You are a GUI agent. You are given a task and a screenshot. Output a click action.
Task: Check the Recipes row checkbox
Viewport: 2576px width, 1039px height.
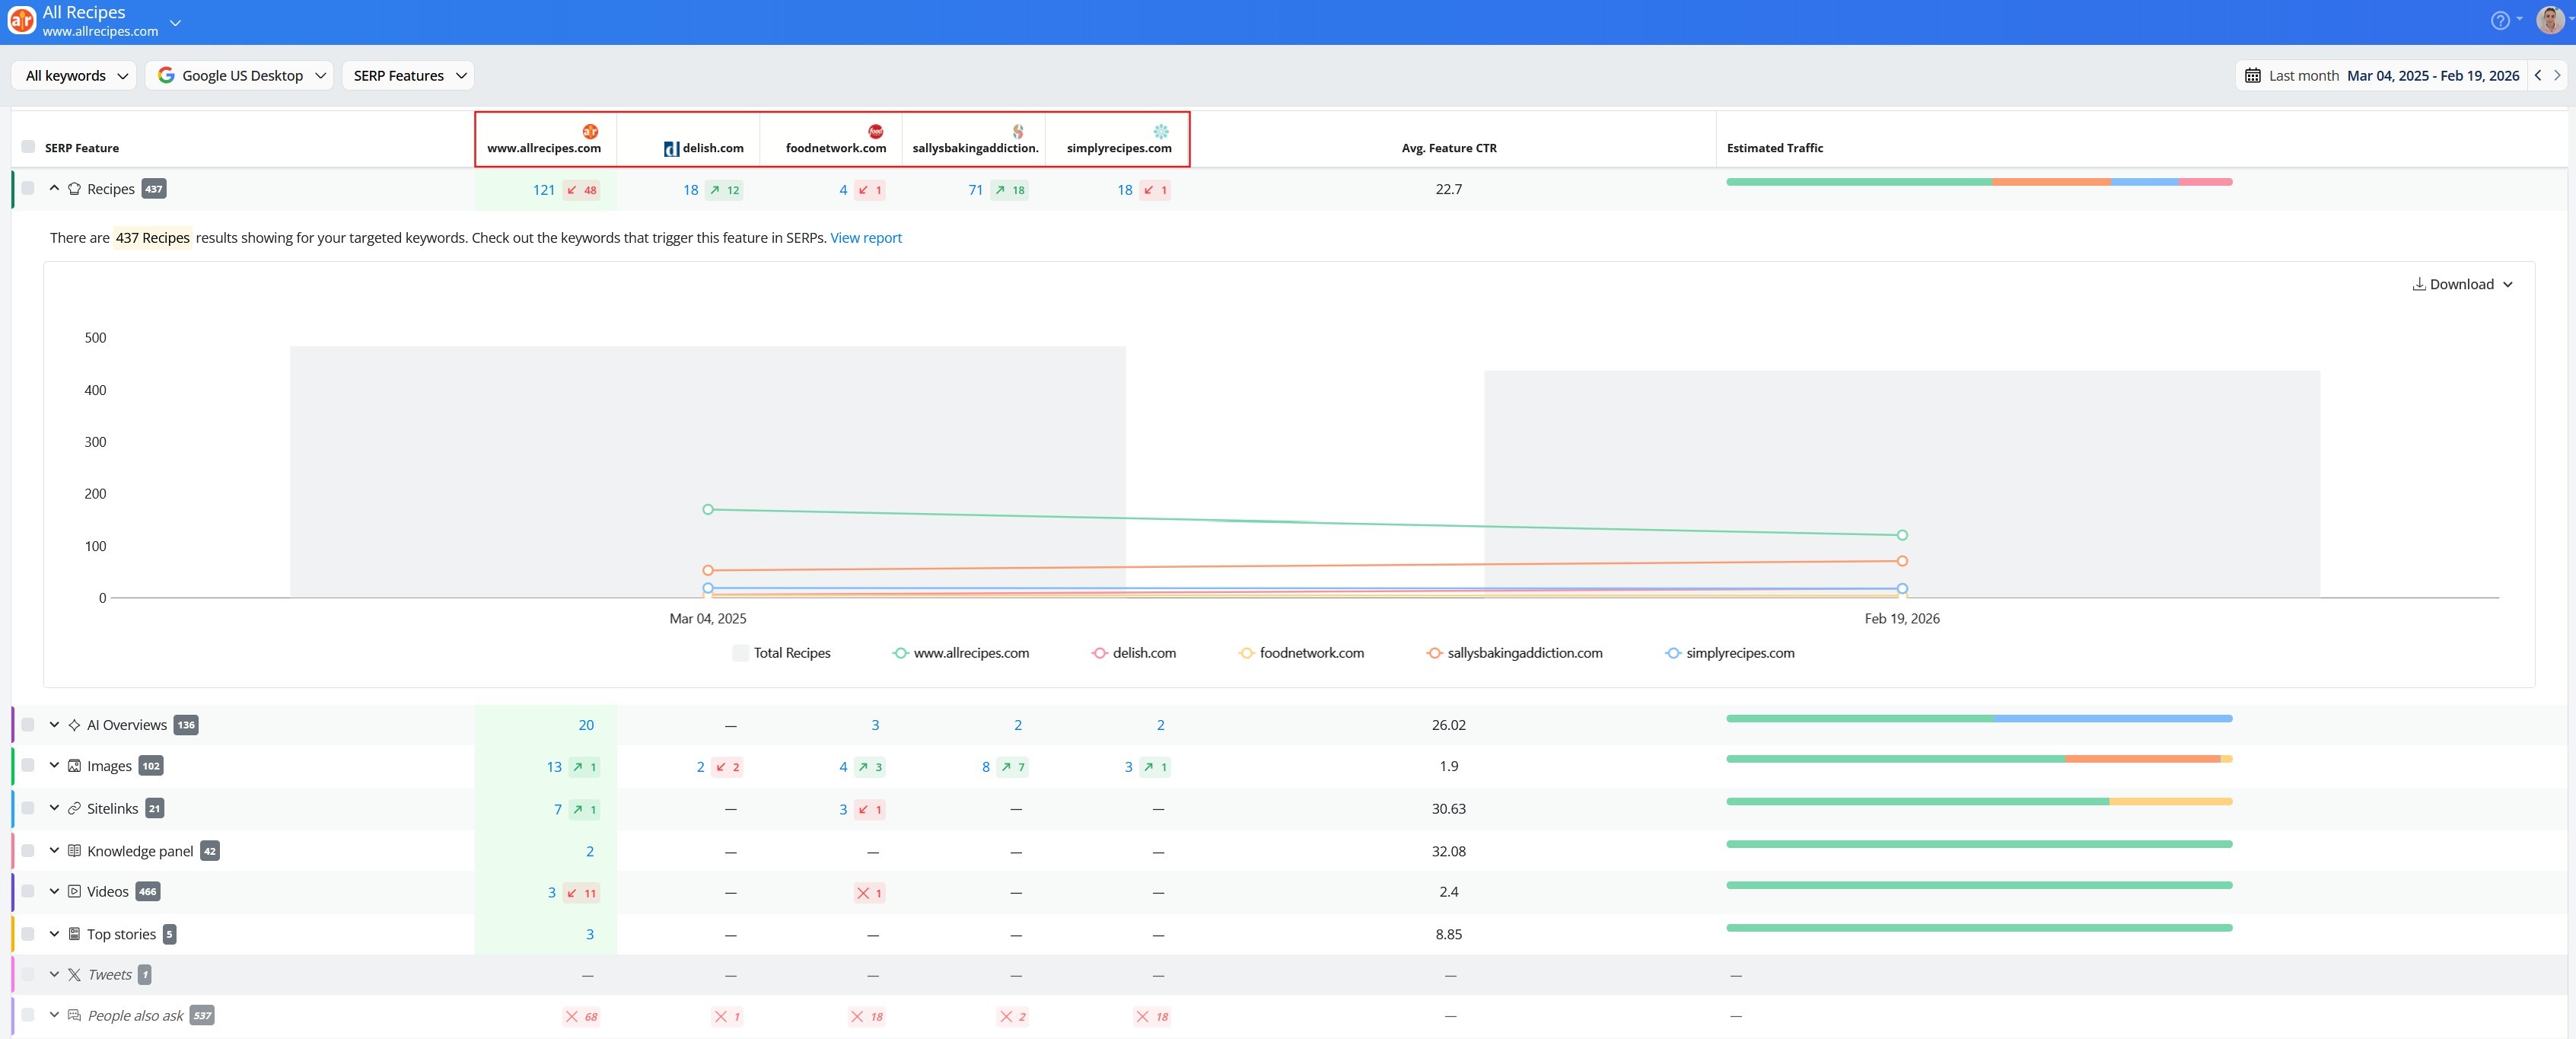28,188
